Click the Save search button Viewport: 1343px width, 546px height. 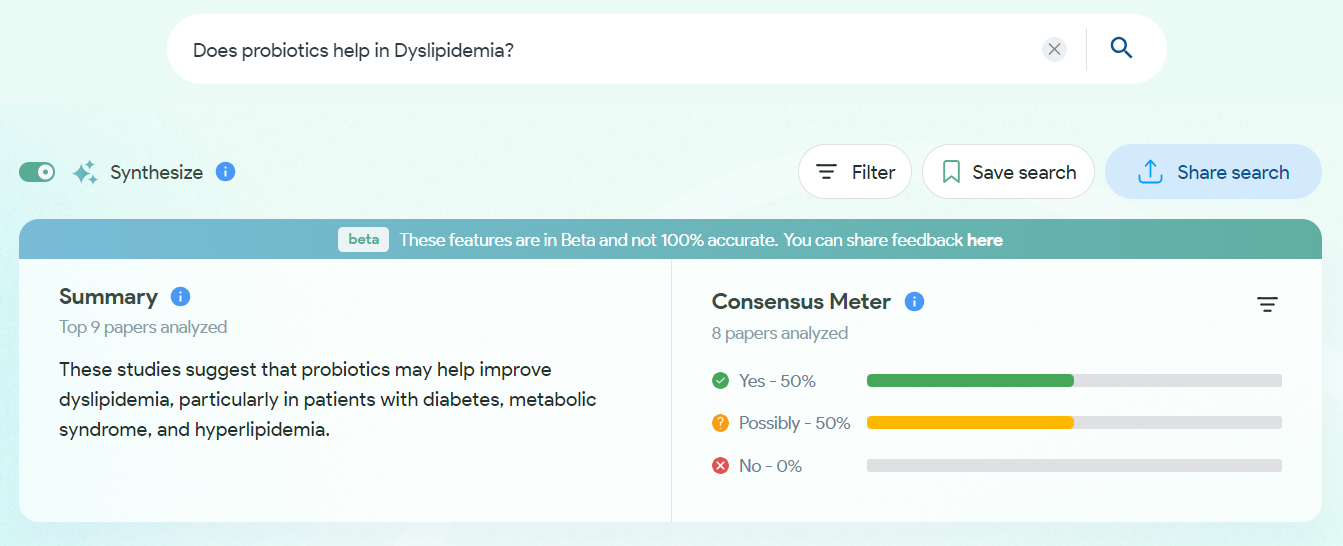pos(1008,172)
